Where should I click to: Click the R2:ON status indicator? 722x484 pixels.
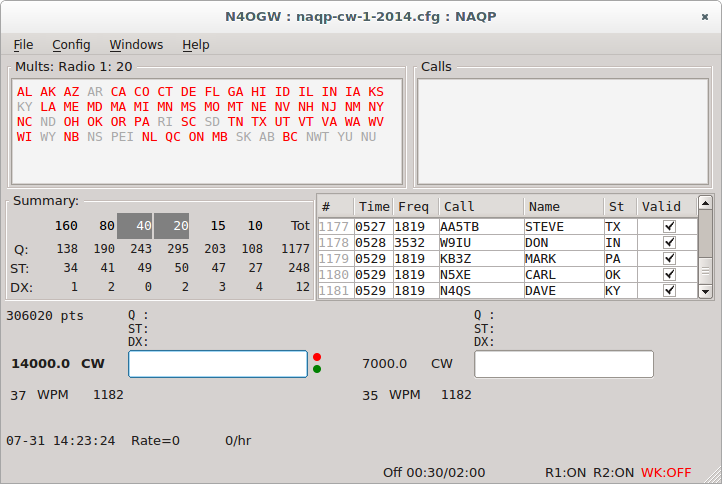(x=613, y=473)
